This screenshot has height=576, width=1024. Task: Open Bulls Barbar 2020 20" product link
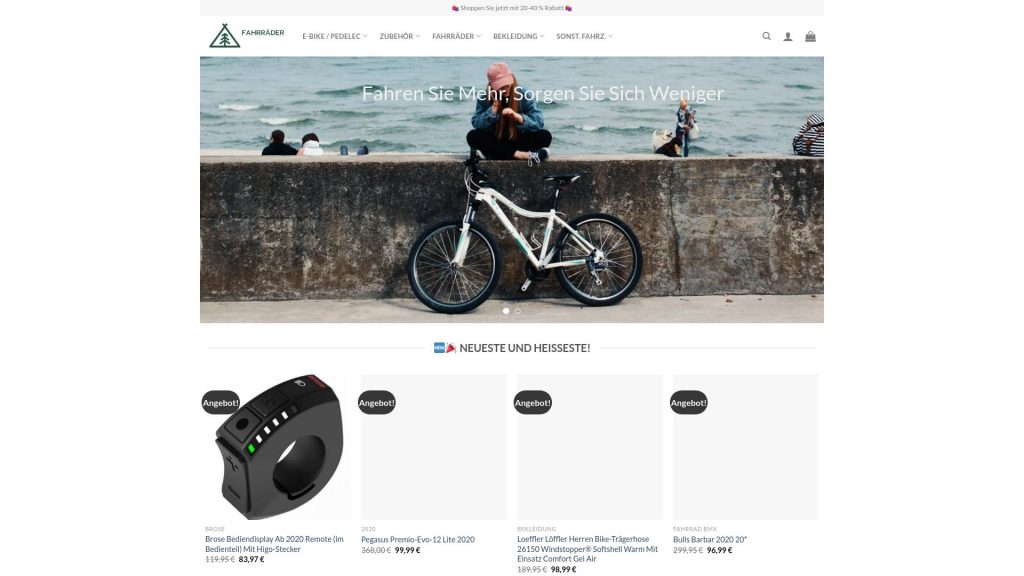pyautogui.click(x=710, y=539)
